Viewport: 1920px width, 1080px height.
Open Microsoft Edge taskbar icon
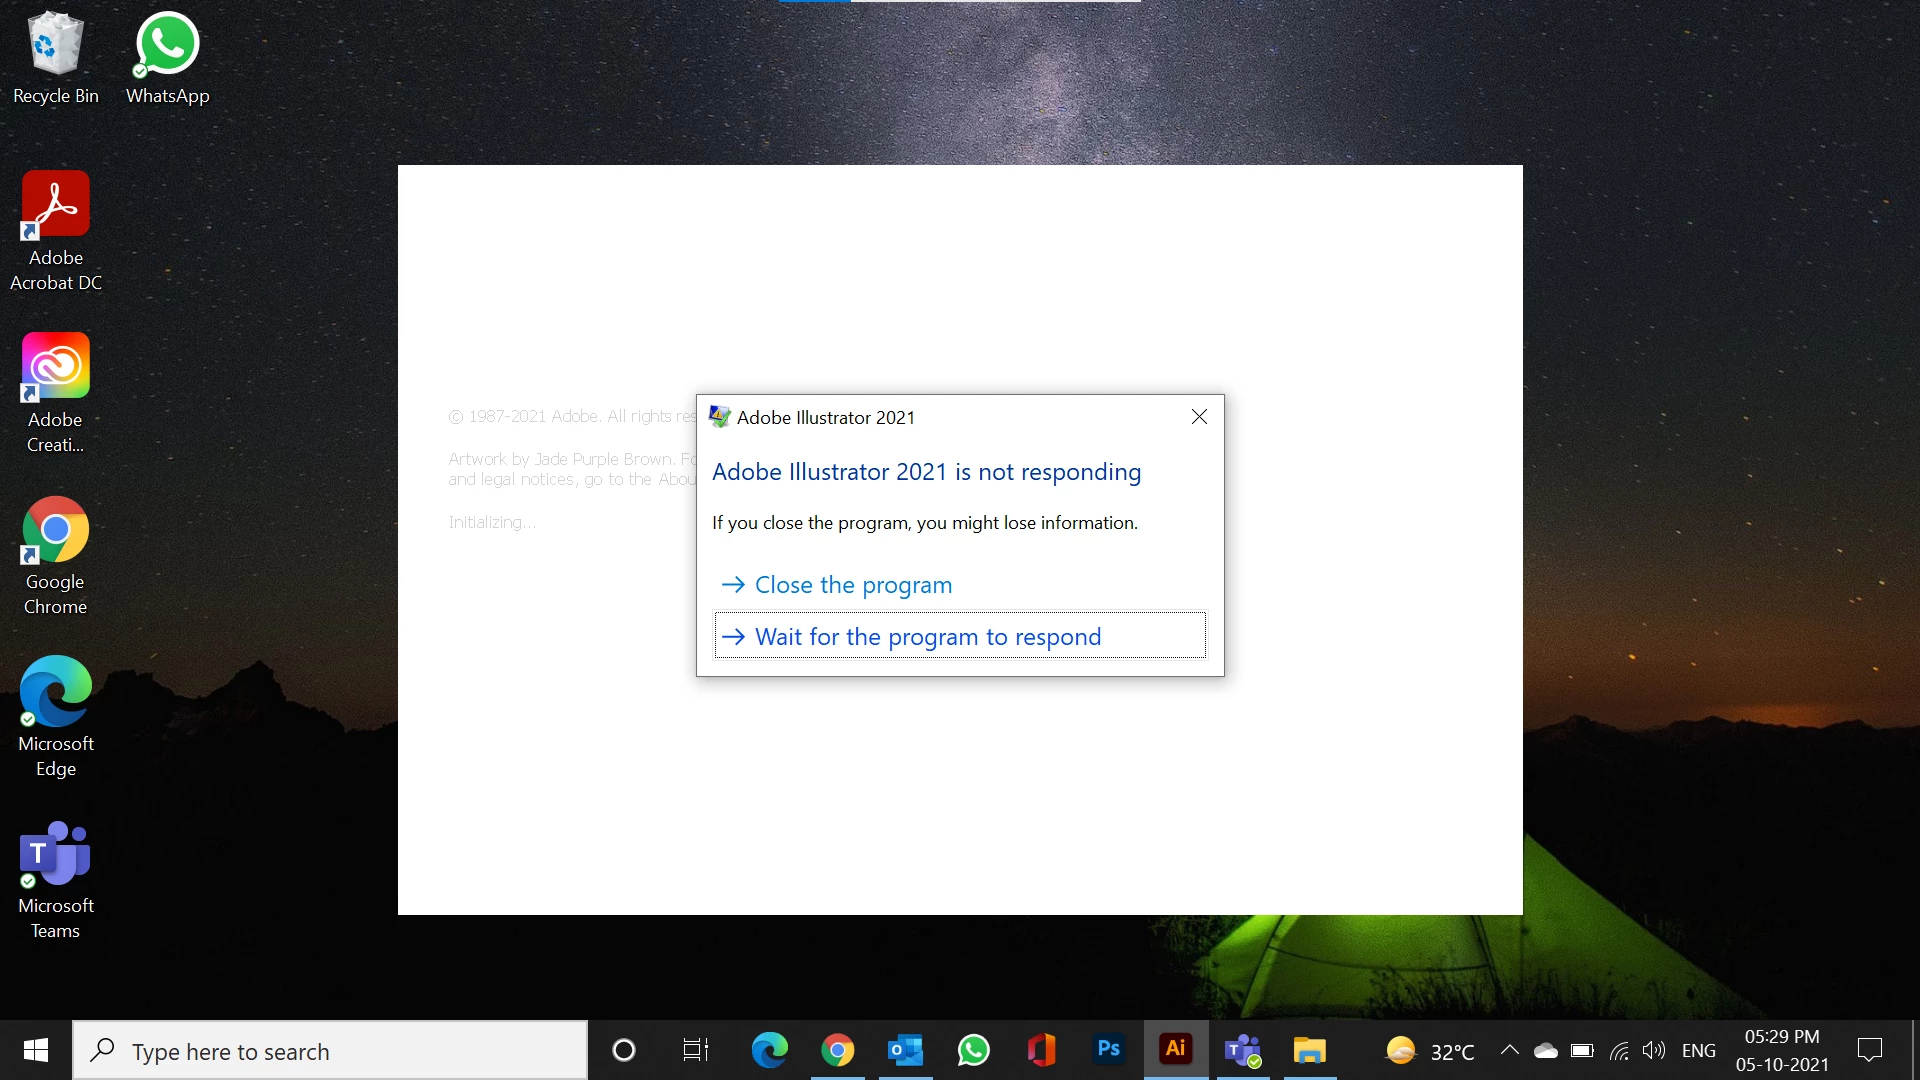770,1050
